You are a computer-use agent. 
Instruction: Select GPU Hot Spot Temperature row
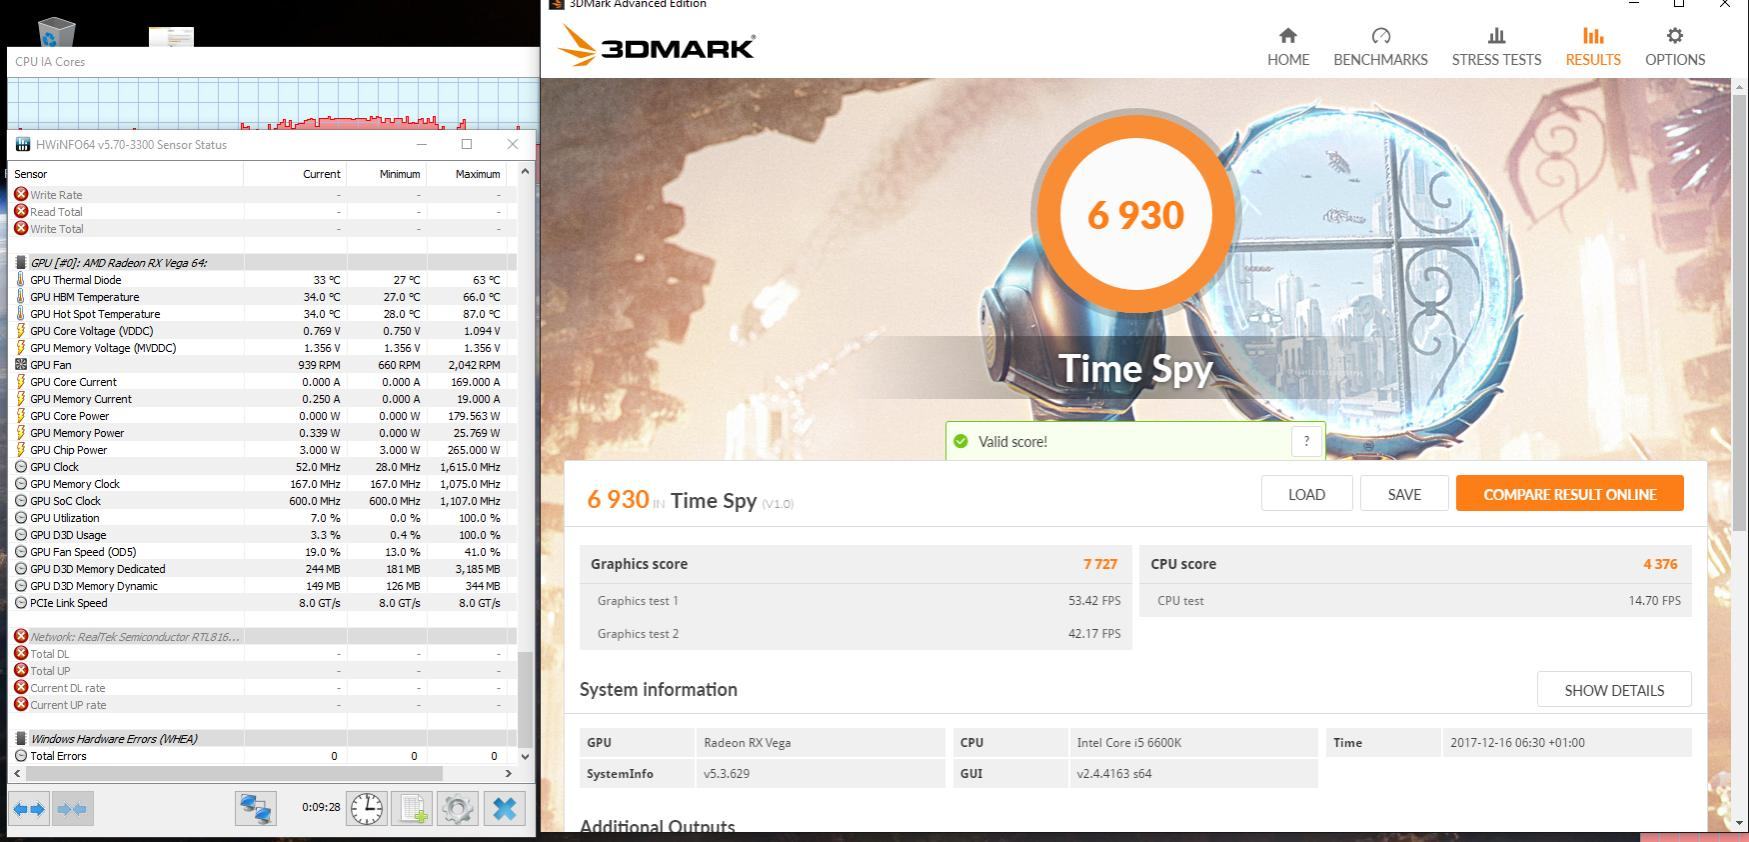(263, 314)
